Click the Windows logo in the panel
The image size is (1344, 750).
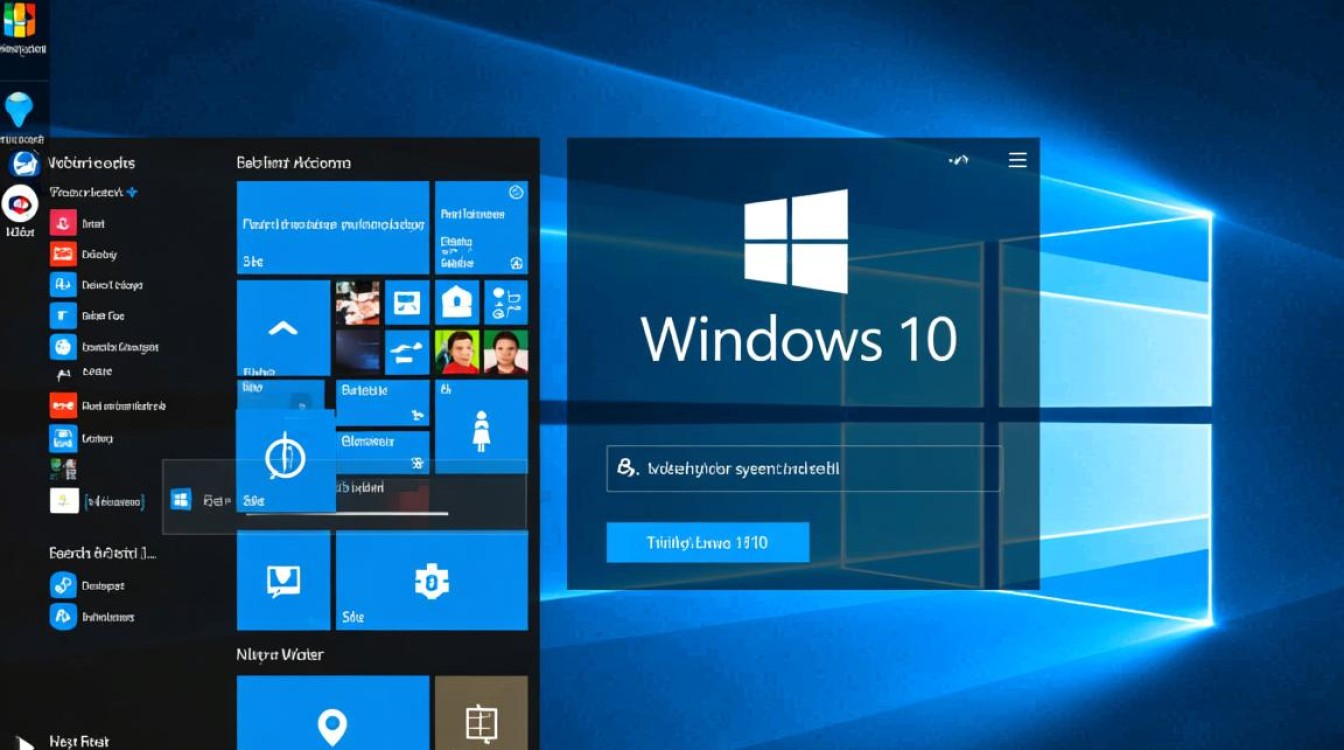(796, 241)
